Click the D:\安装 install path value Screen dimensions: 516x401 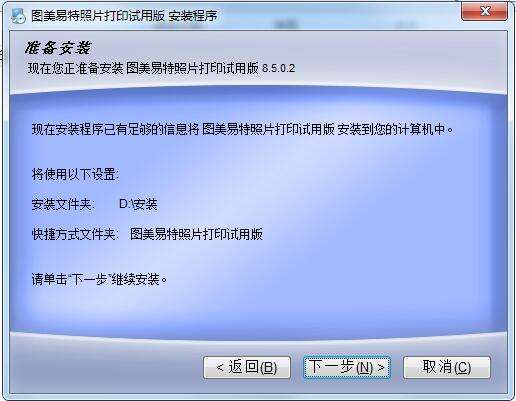138,204
